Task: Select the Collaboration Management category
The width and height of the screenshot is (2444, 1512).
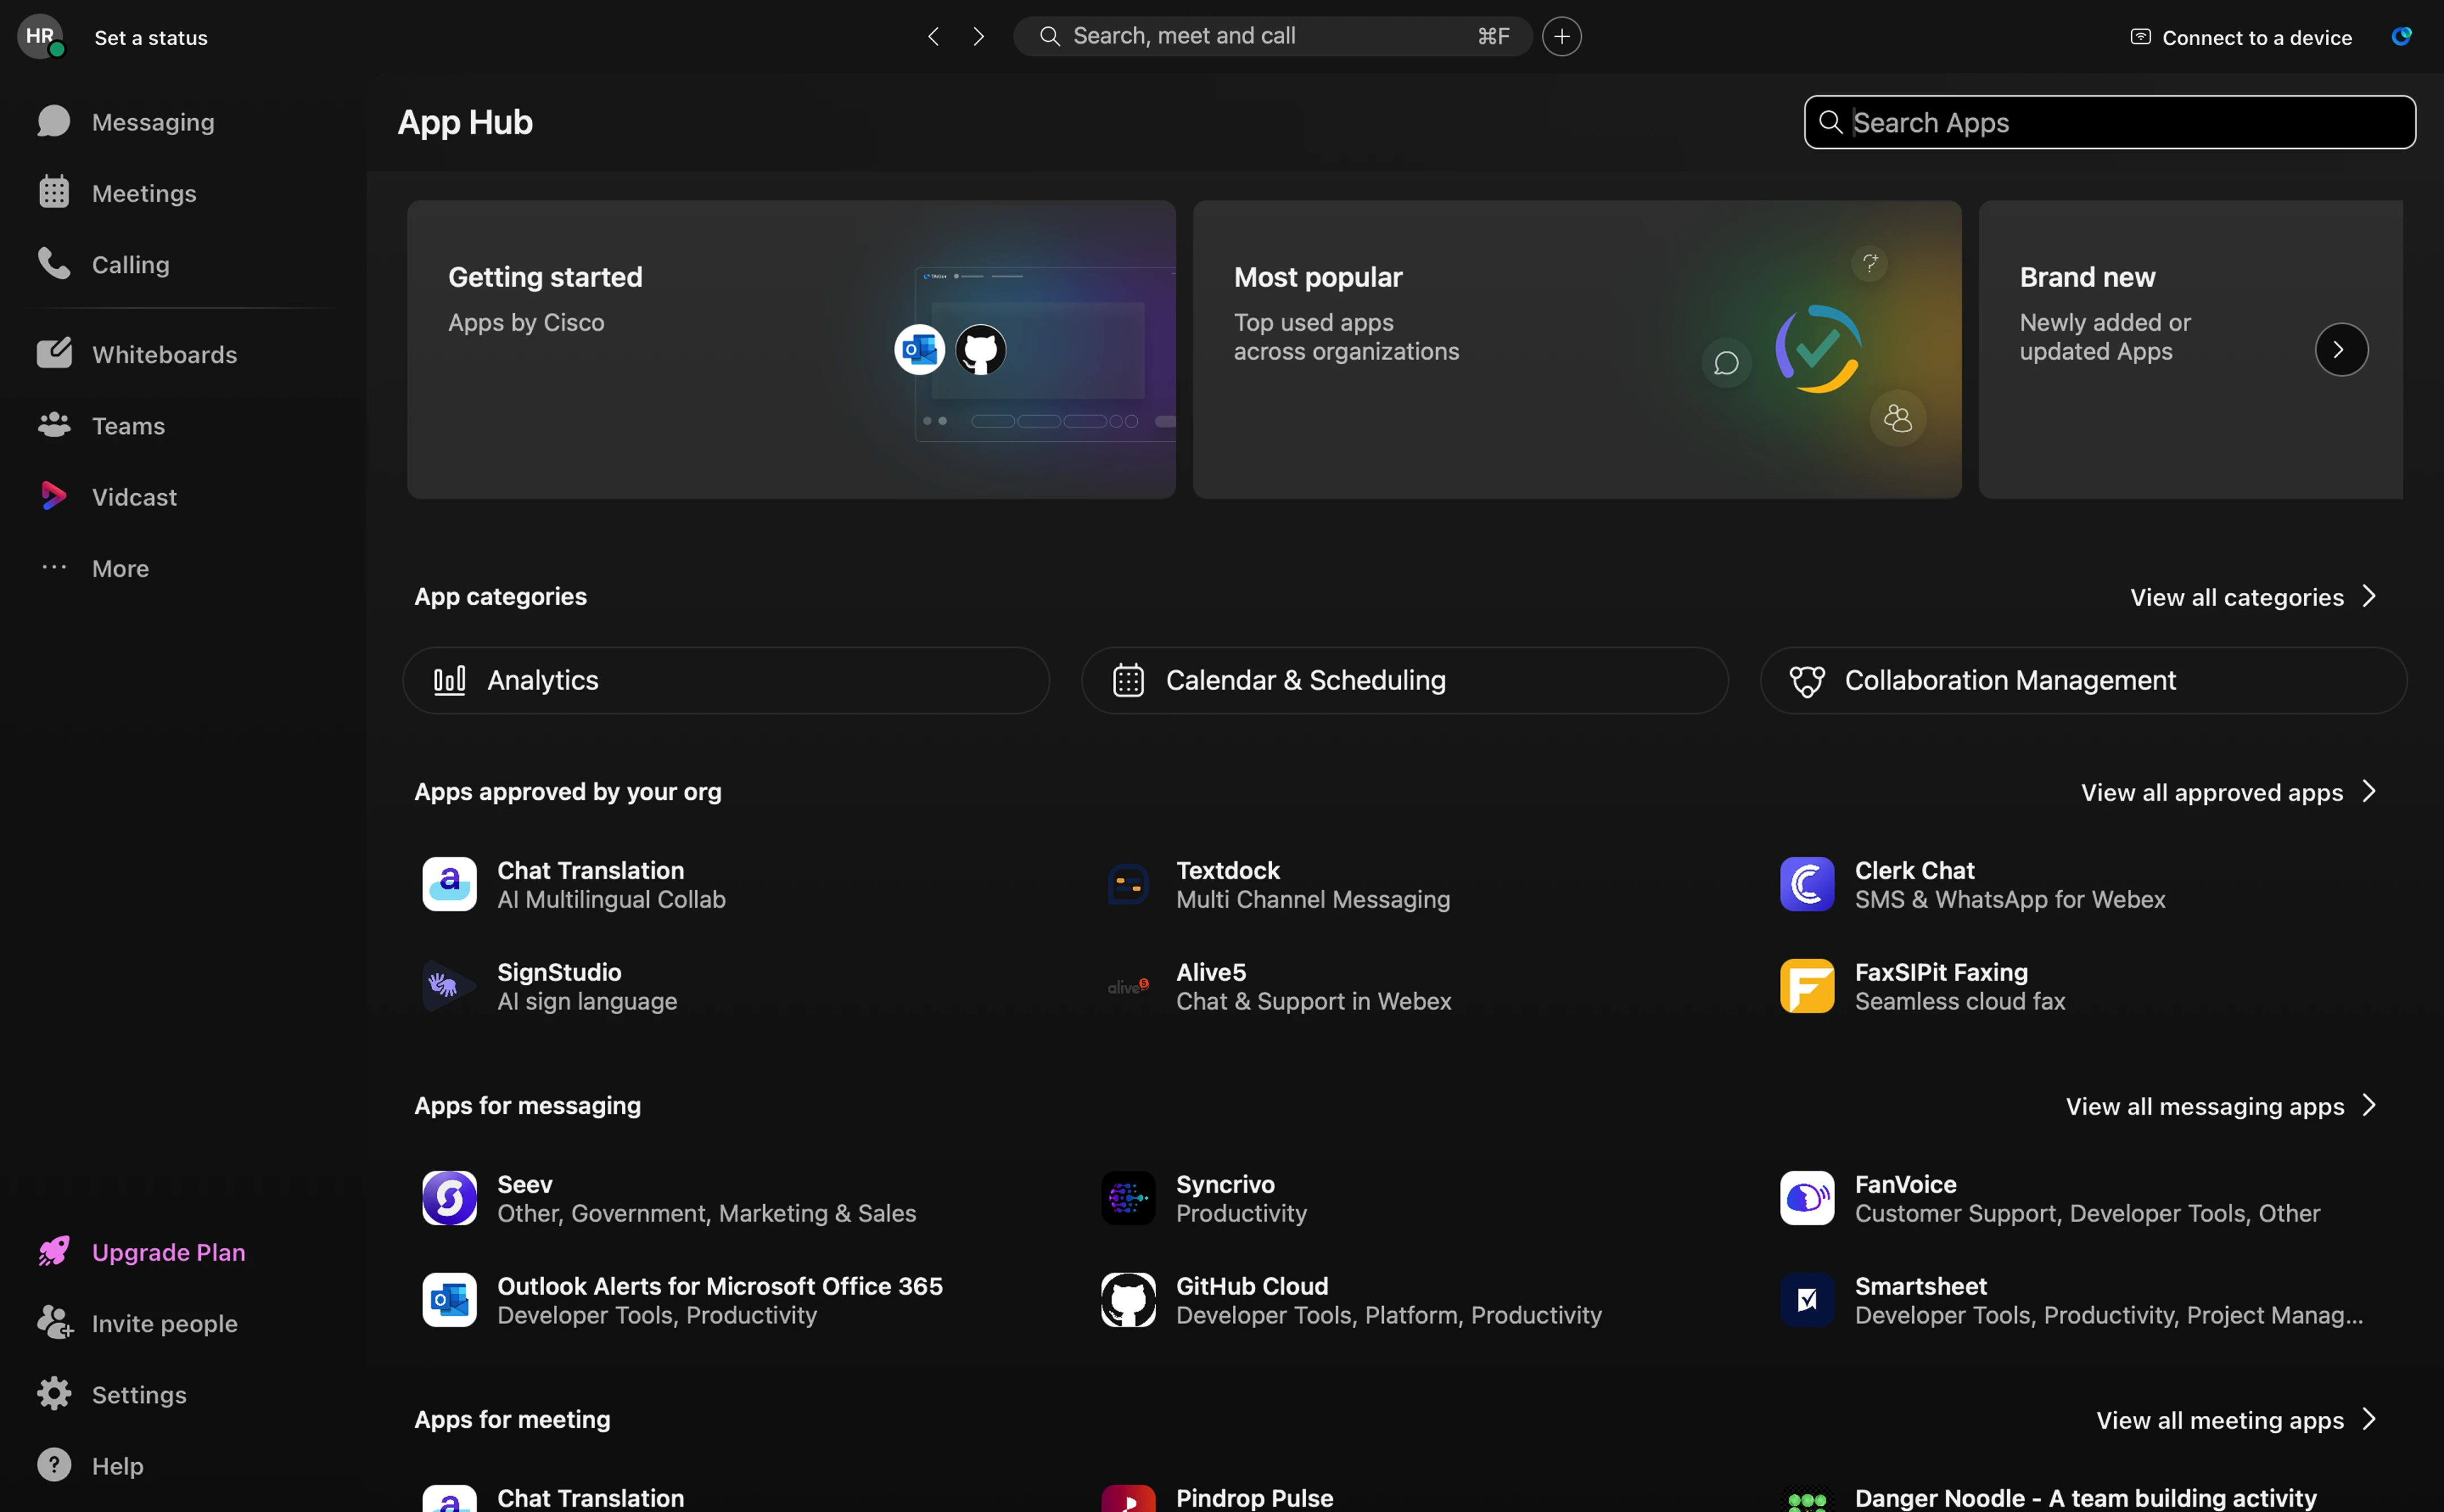Action: click(2083, 680)
